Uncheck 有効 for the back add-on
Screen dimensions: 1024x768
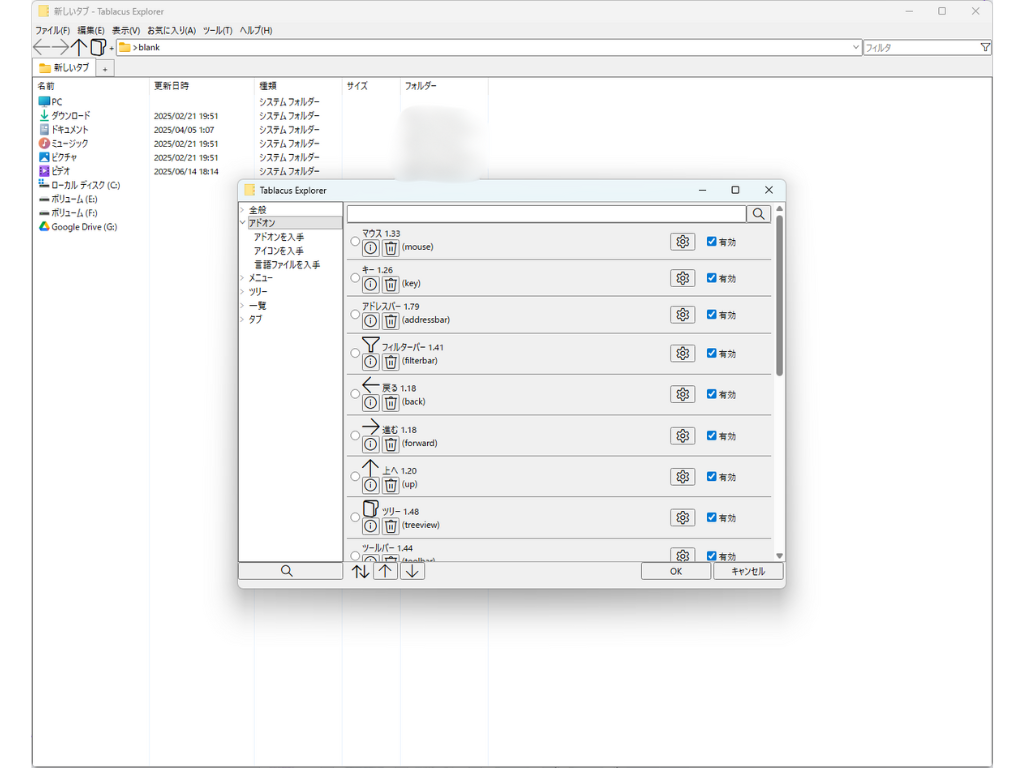pyautogui.click(x=711, y=394)
